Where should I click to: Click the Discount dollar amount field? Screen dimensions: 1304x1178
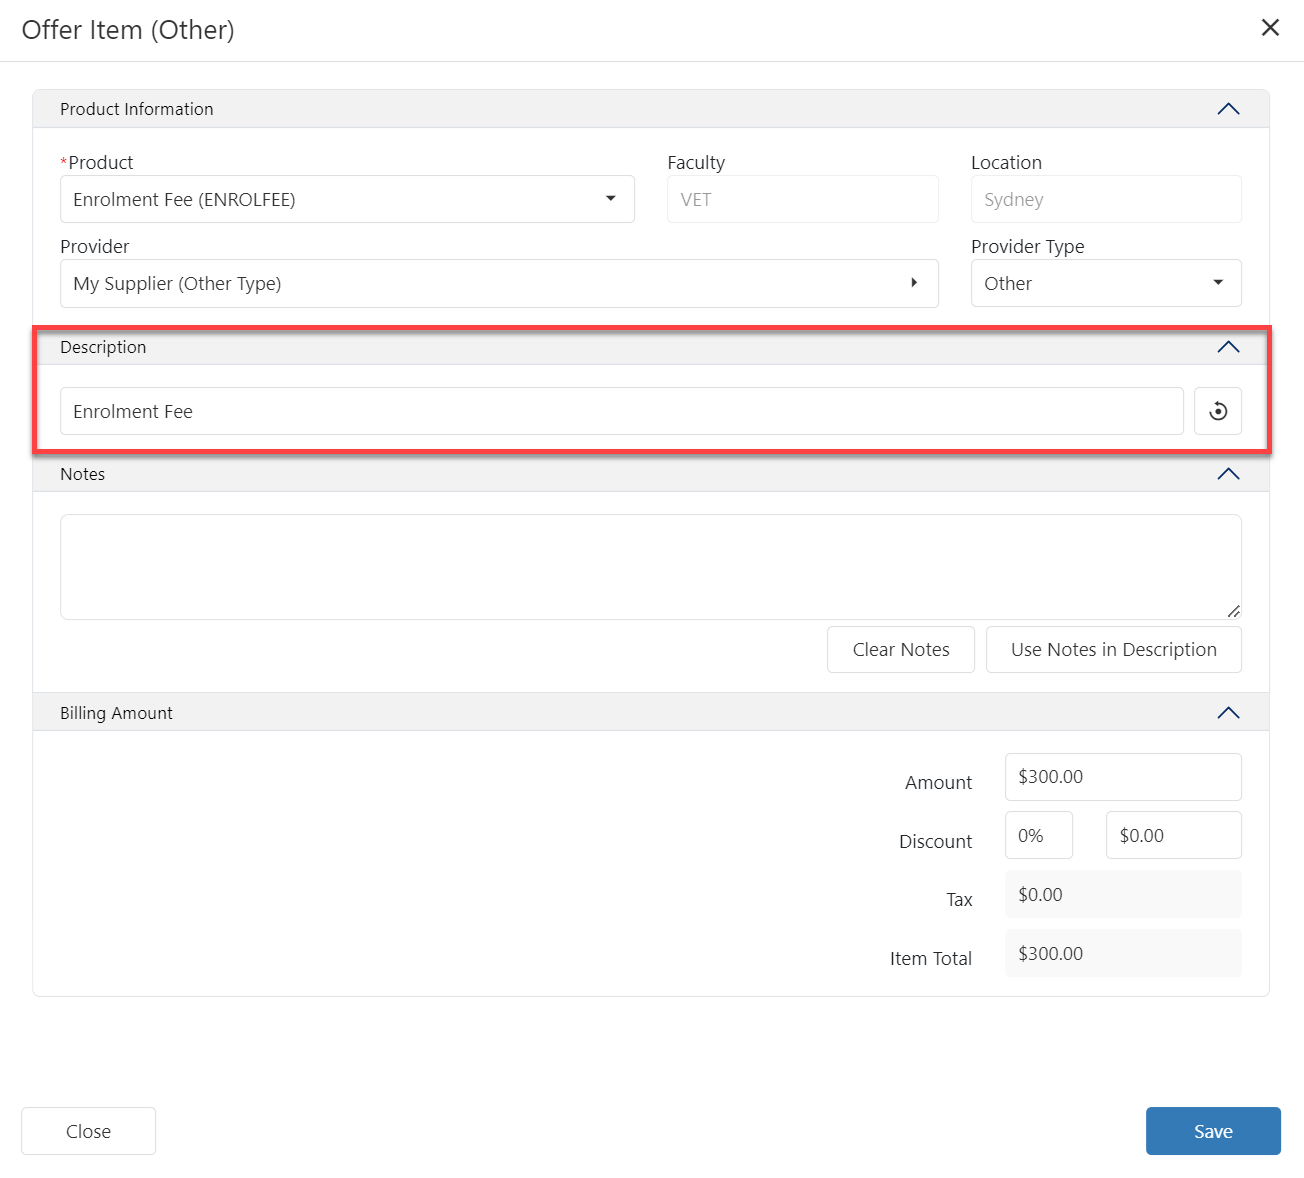click(1172, 835)
